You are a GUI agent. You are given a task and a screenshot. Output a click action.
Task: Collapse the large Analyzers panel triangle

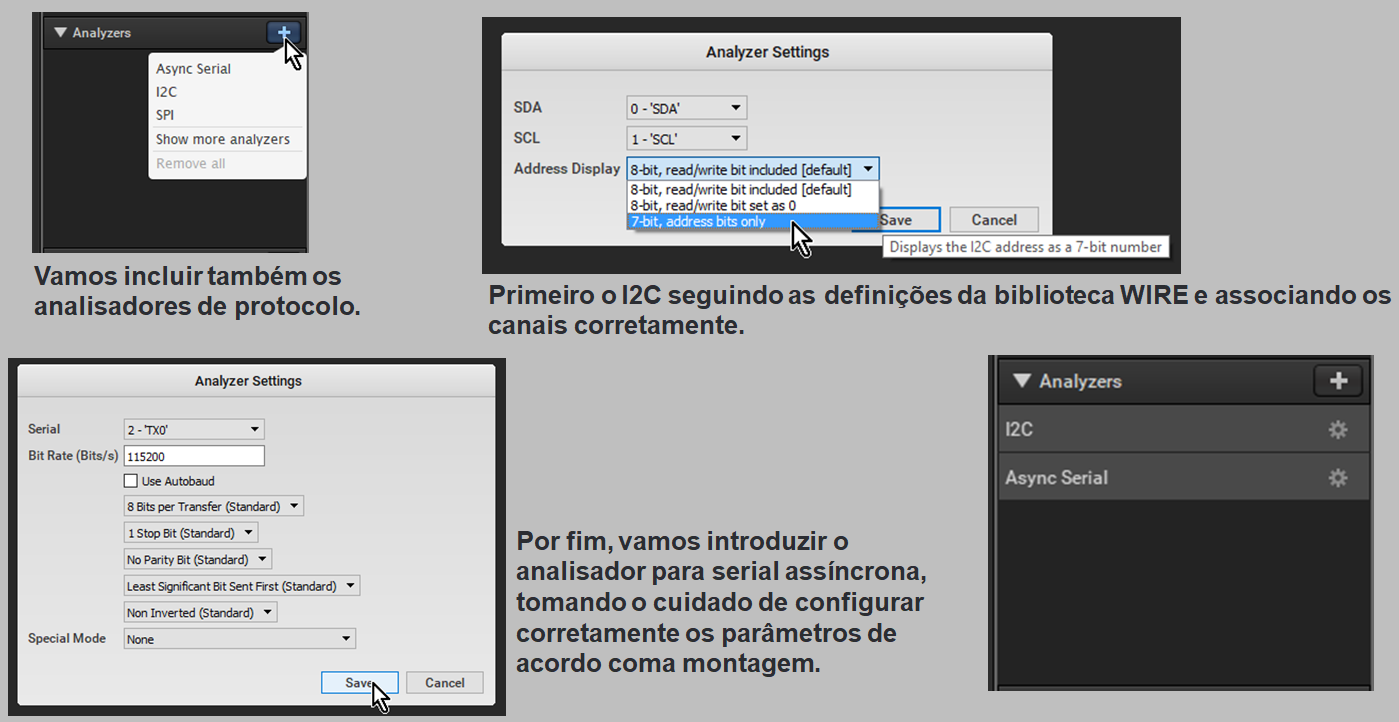coord(1021,381)
